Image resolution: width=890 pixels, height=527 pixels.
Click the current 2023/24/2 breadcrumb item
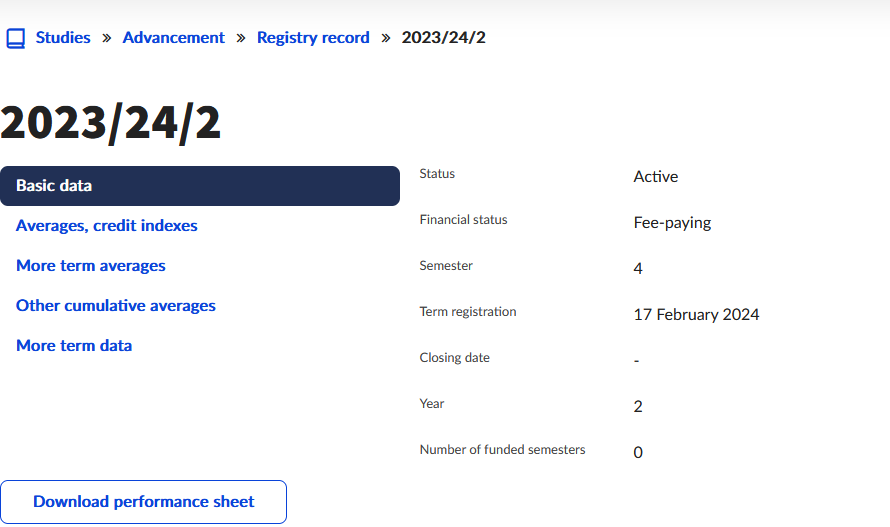tap(443, 38)
